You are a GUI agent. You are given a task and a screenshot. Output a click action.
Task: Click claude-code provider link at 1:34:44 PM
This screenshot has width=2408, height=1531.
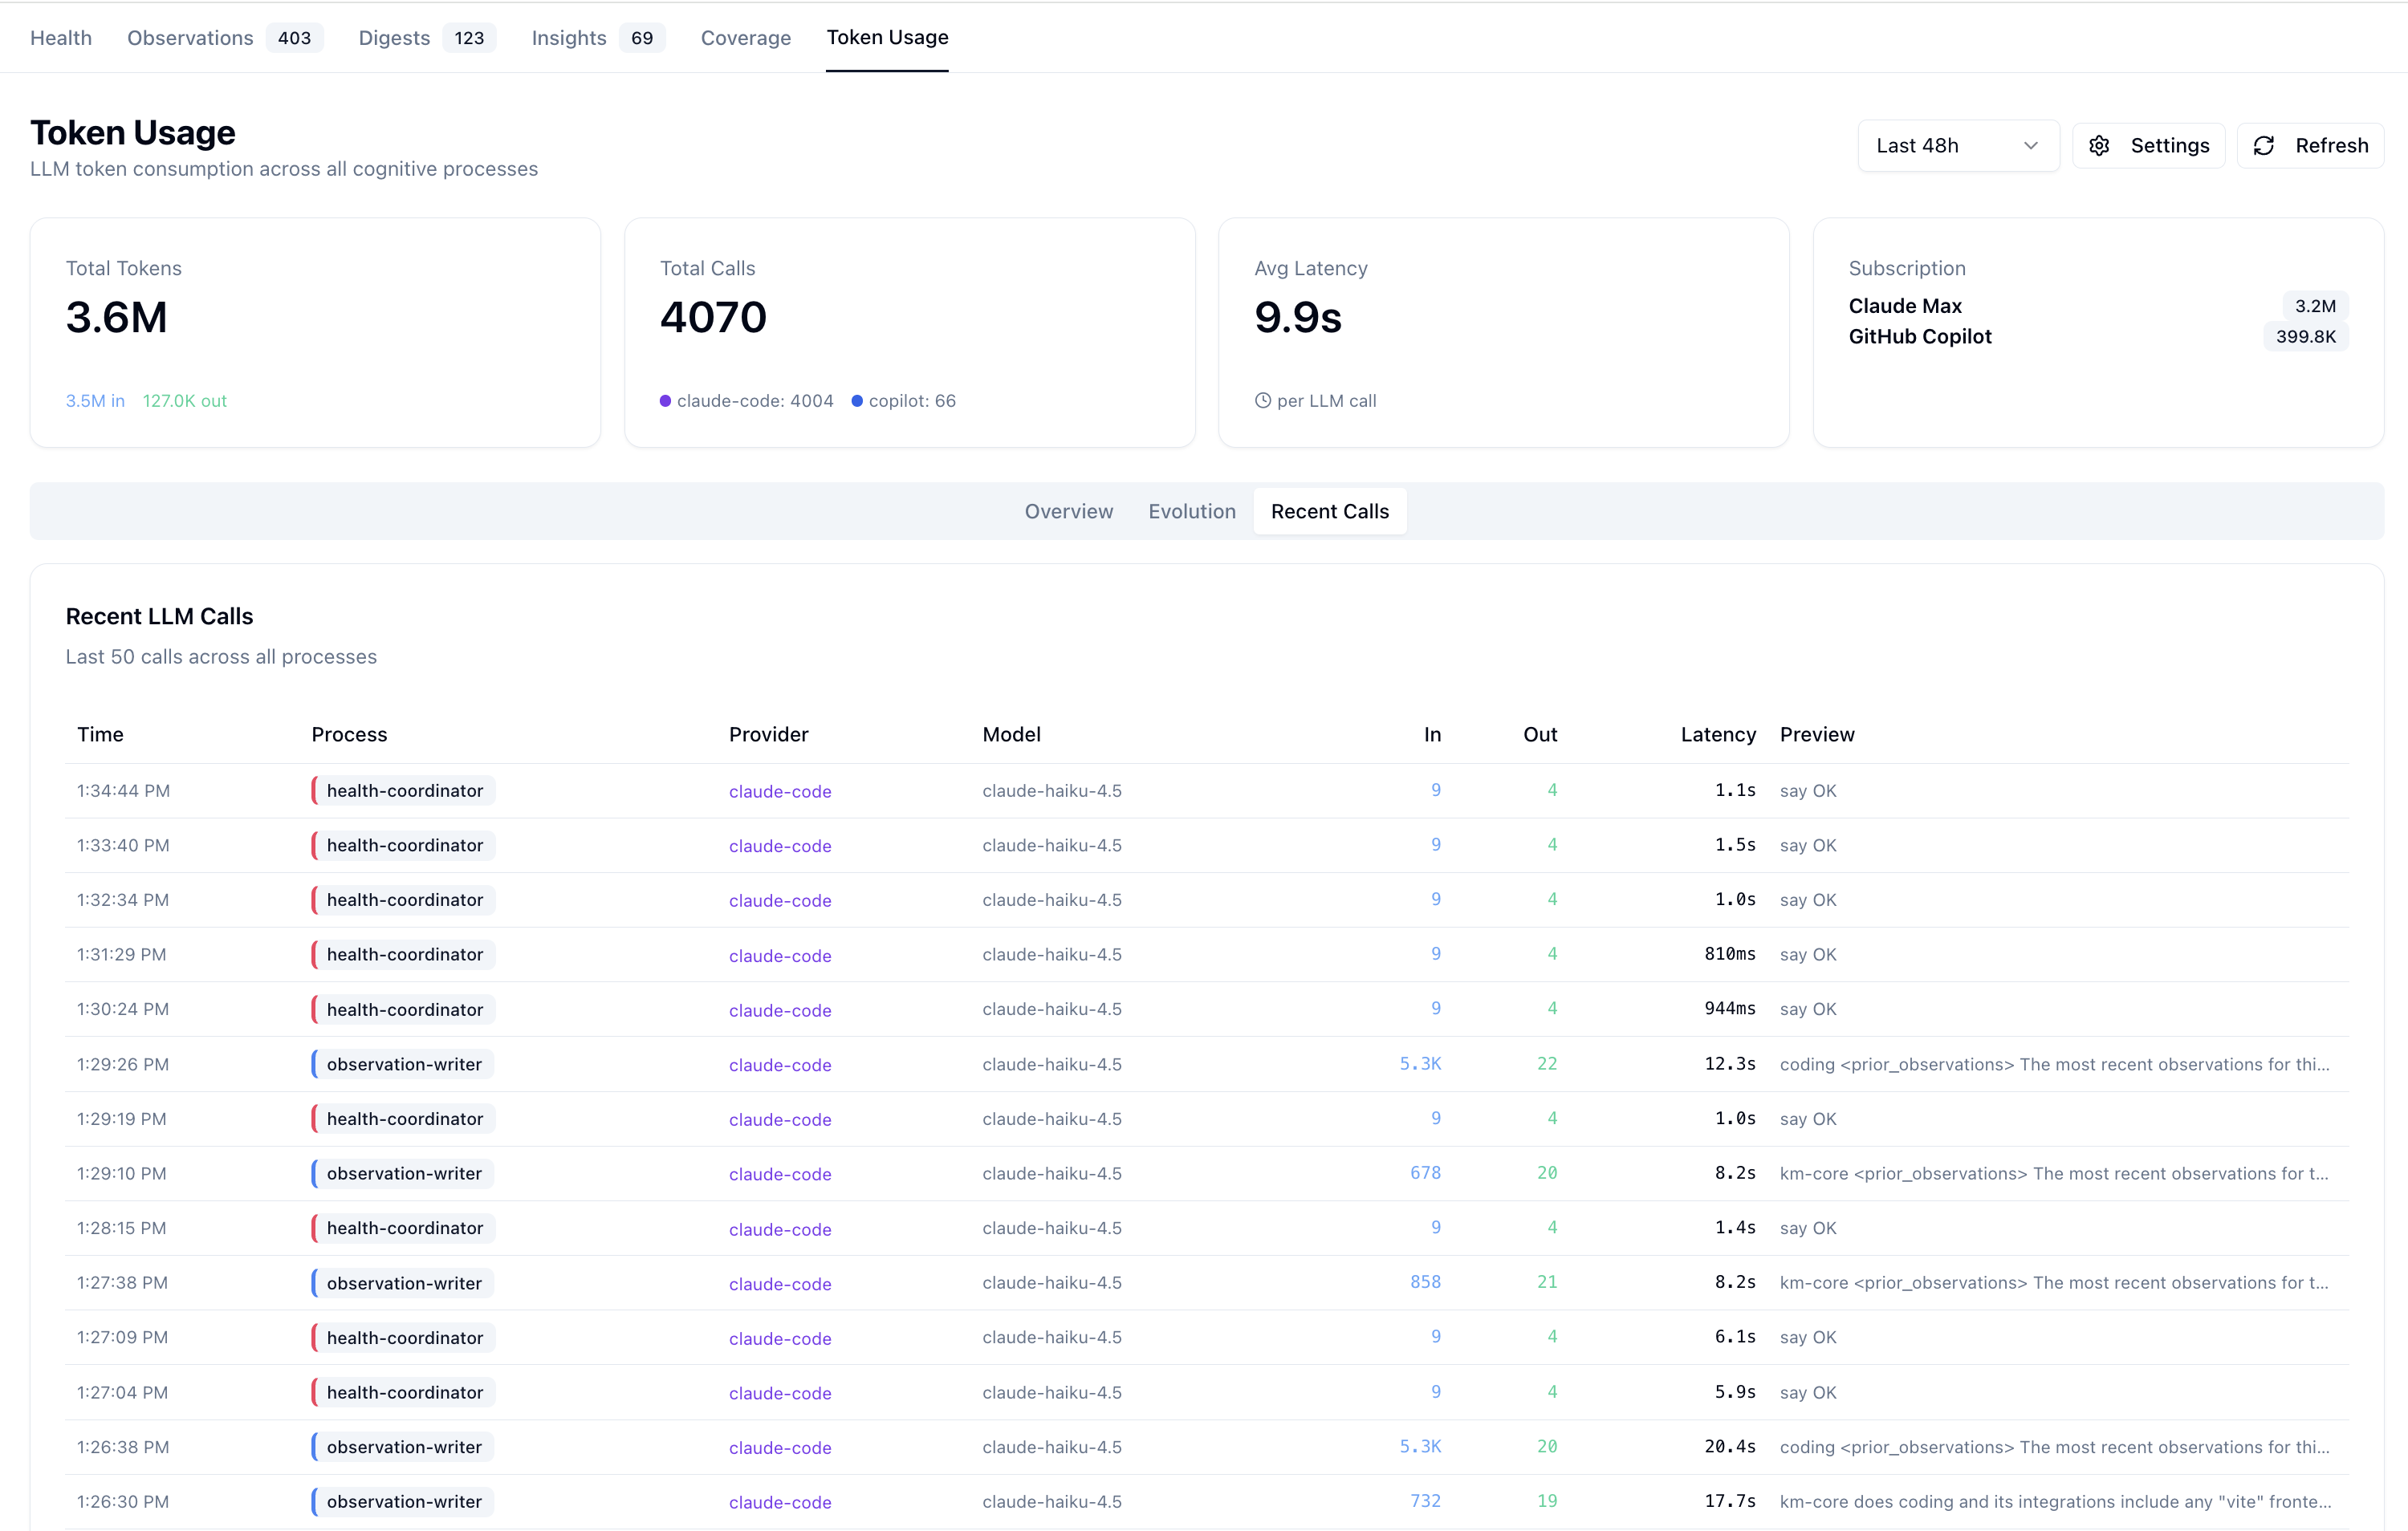[x=780, y=791]
